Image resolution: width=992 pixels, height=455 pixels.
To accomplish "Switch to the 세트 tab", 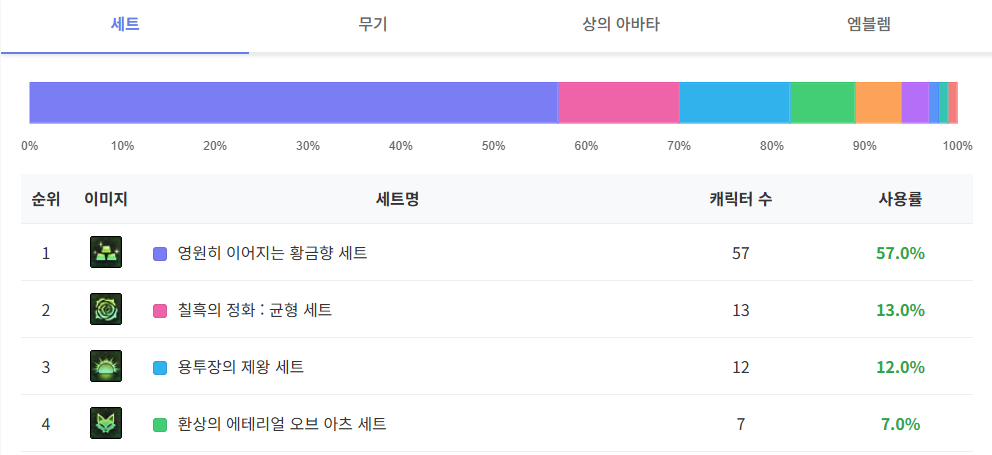I will [125, 24].
